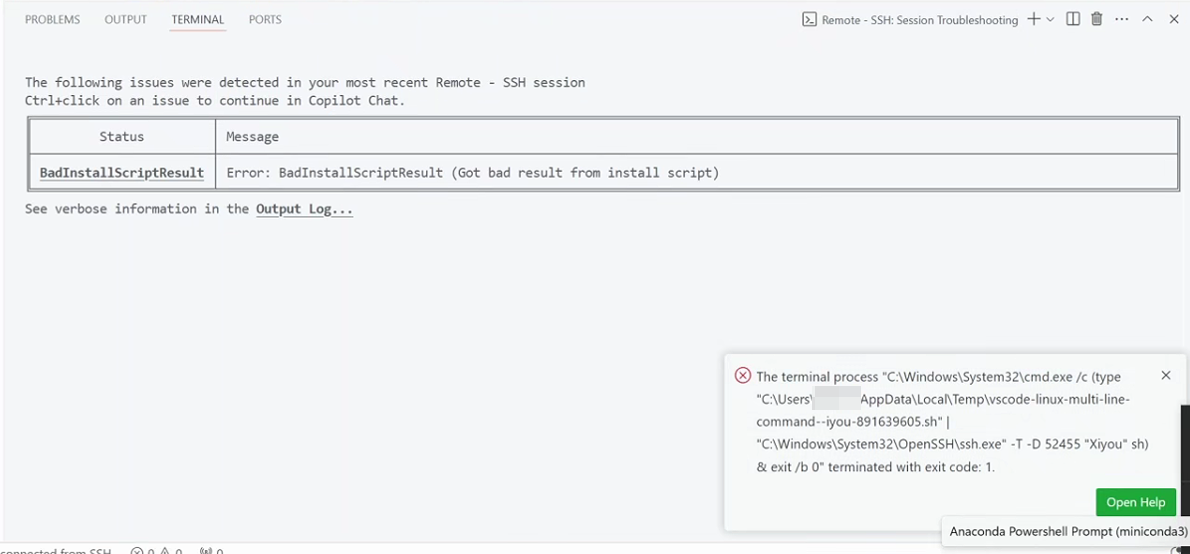1190x554 pixels.
Task: Expand the launch profile dropdown arrow
Action: [1050, 20]
